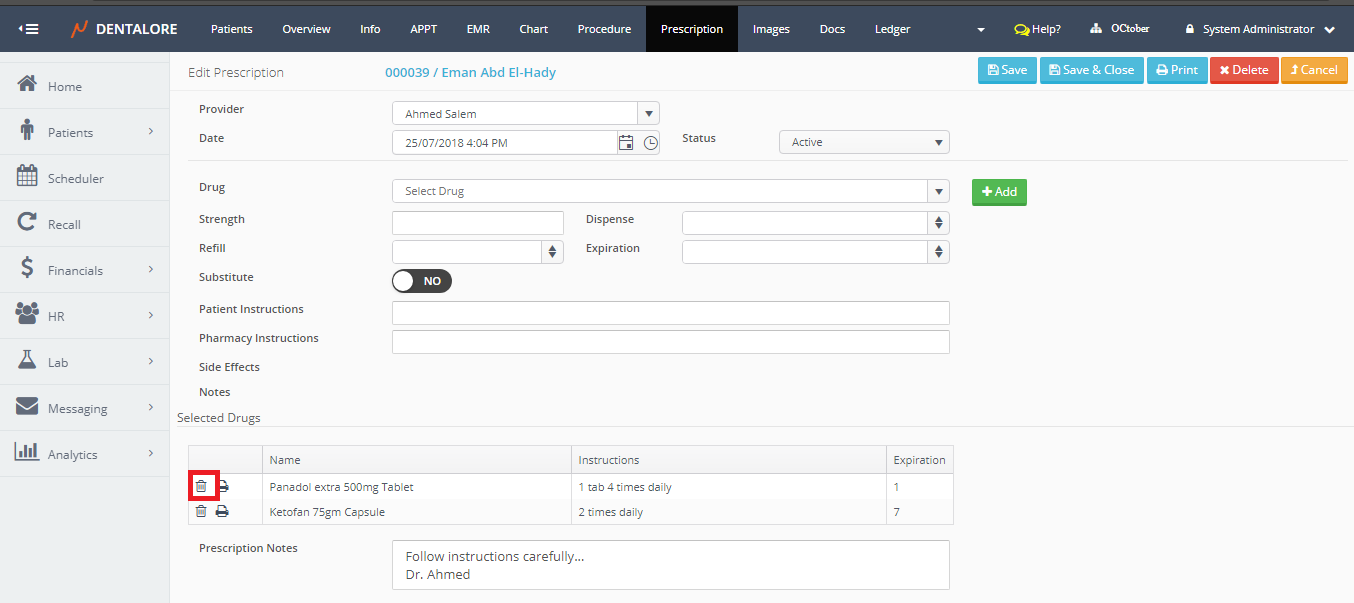
Task: Click trash icon for Ketofan 75gm Capsule
Action: click(201, 512)
